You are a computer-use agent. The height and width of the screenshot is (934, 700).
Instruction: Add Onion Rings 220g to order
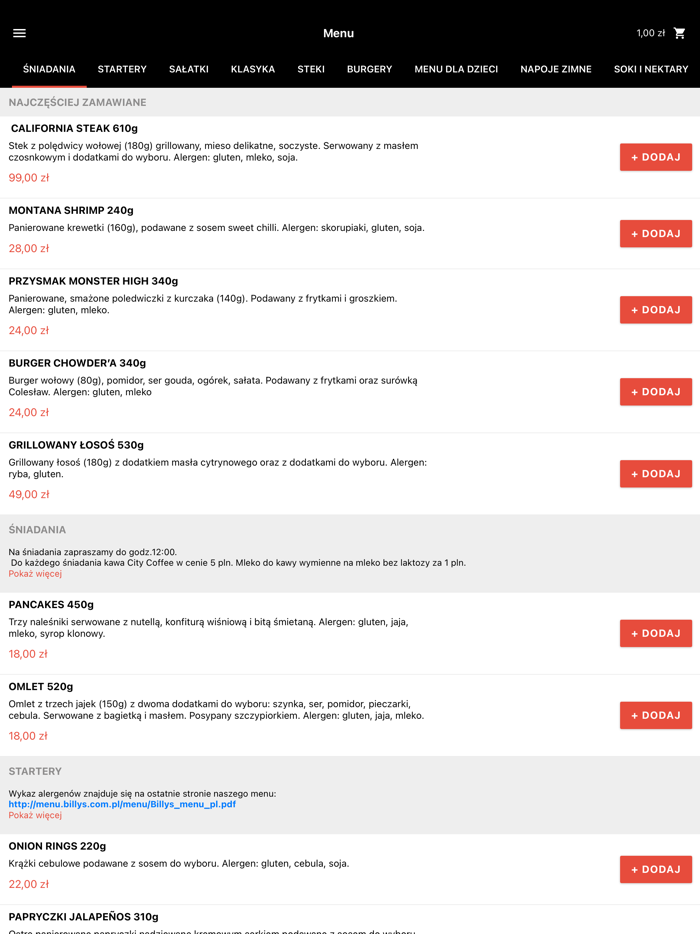click(655, 869)
